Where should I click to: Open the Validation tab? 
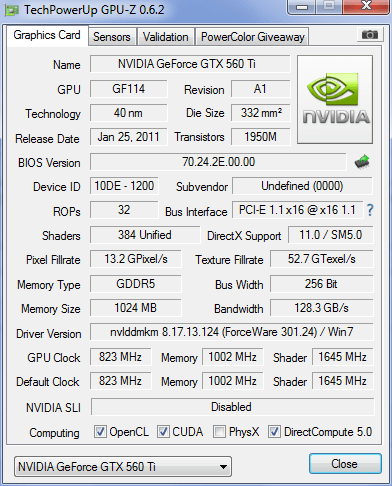click(x=166, y=37)
